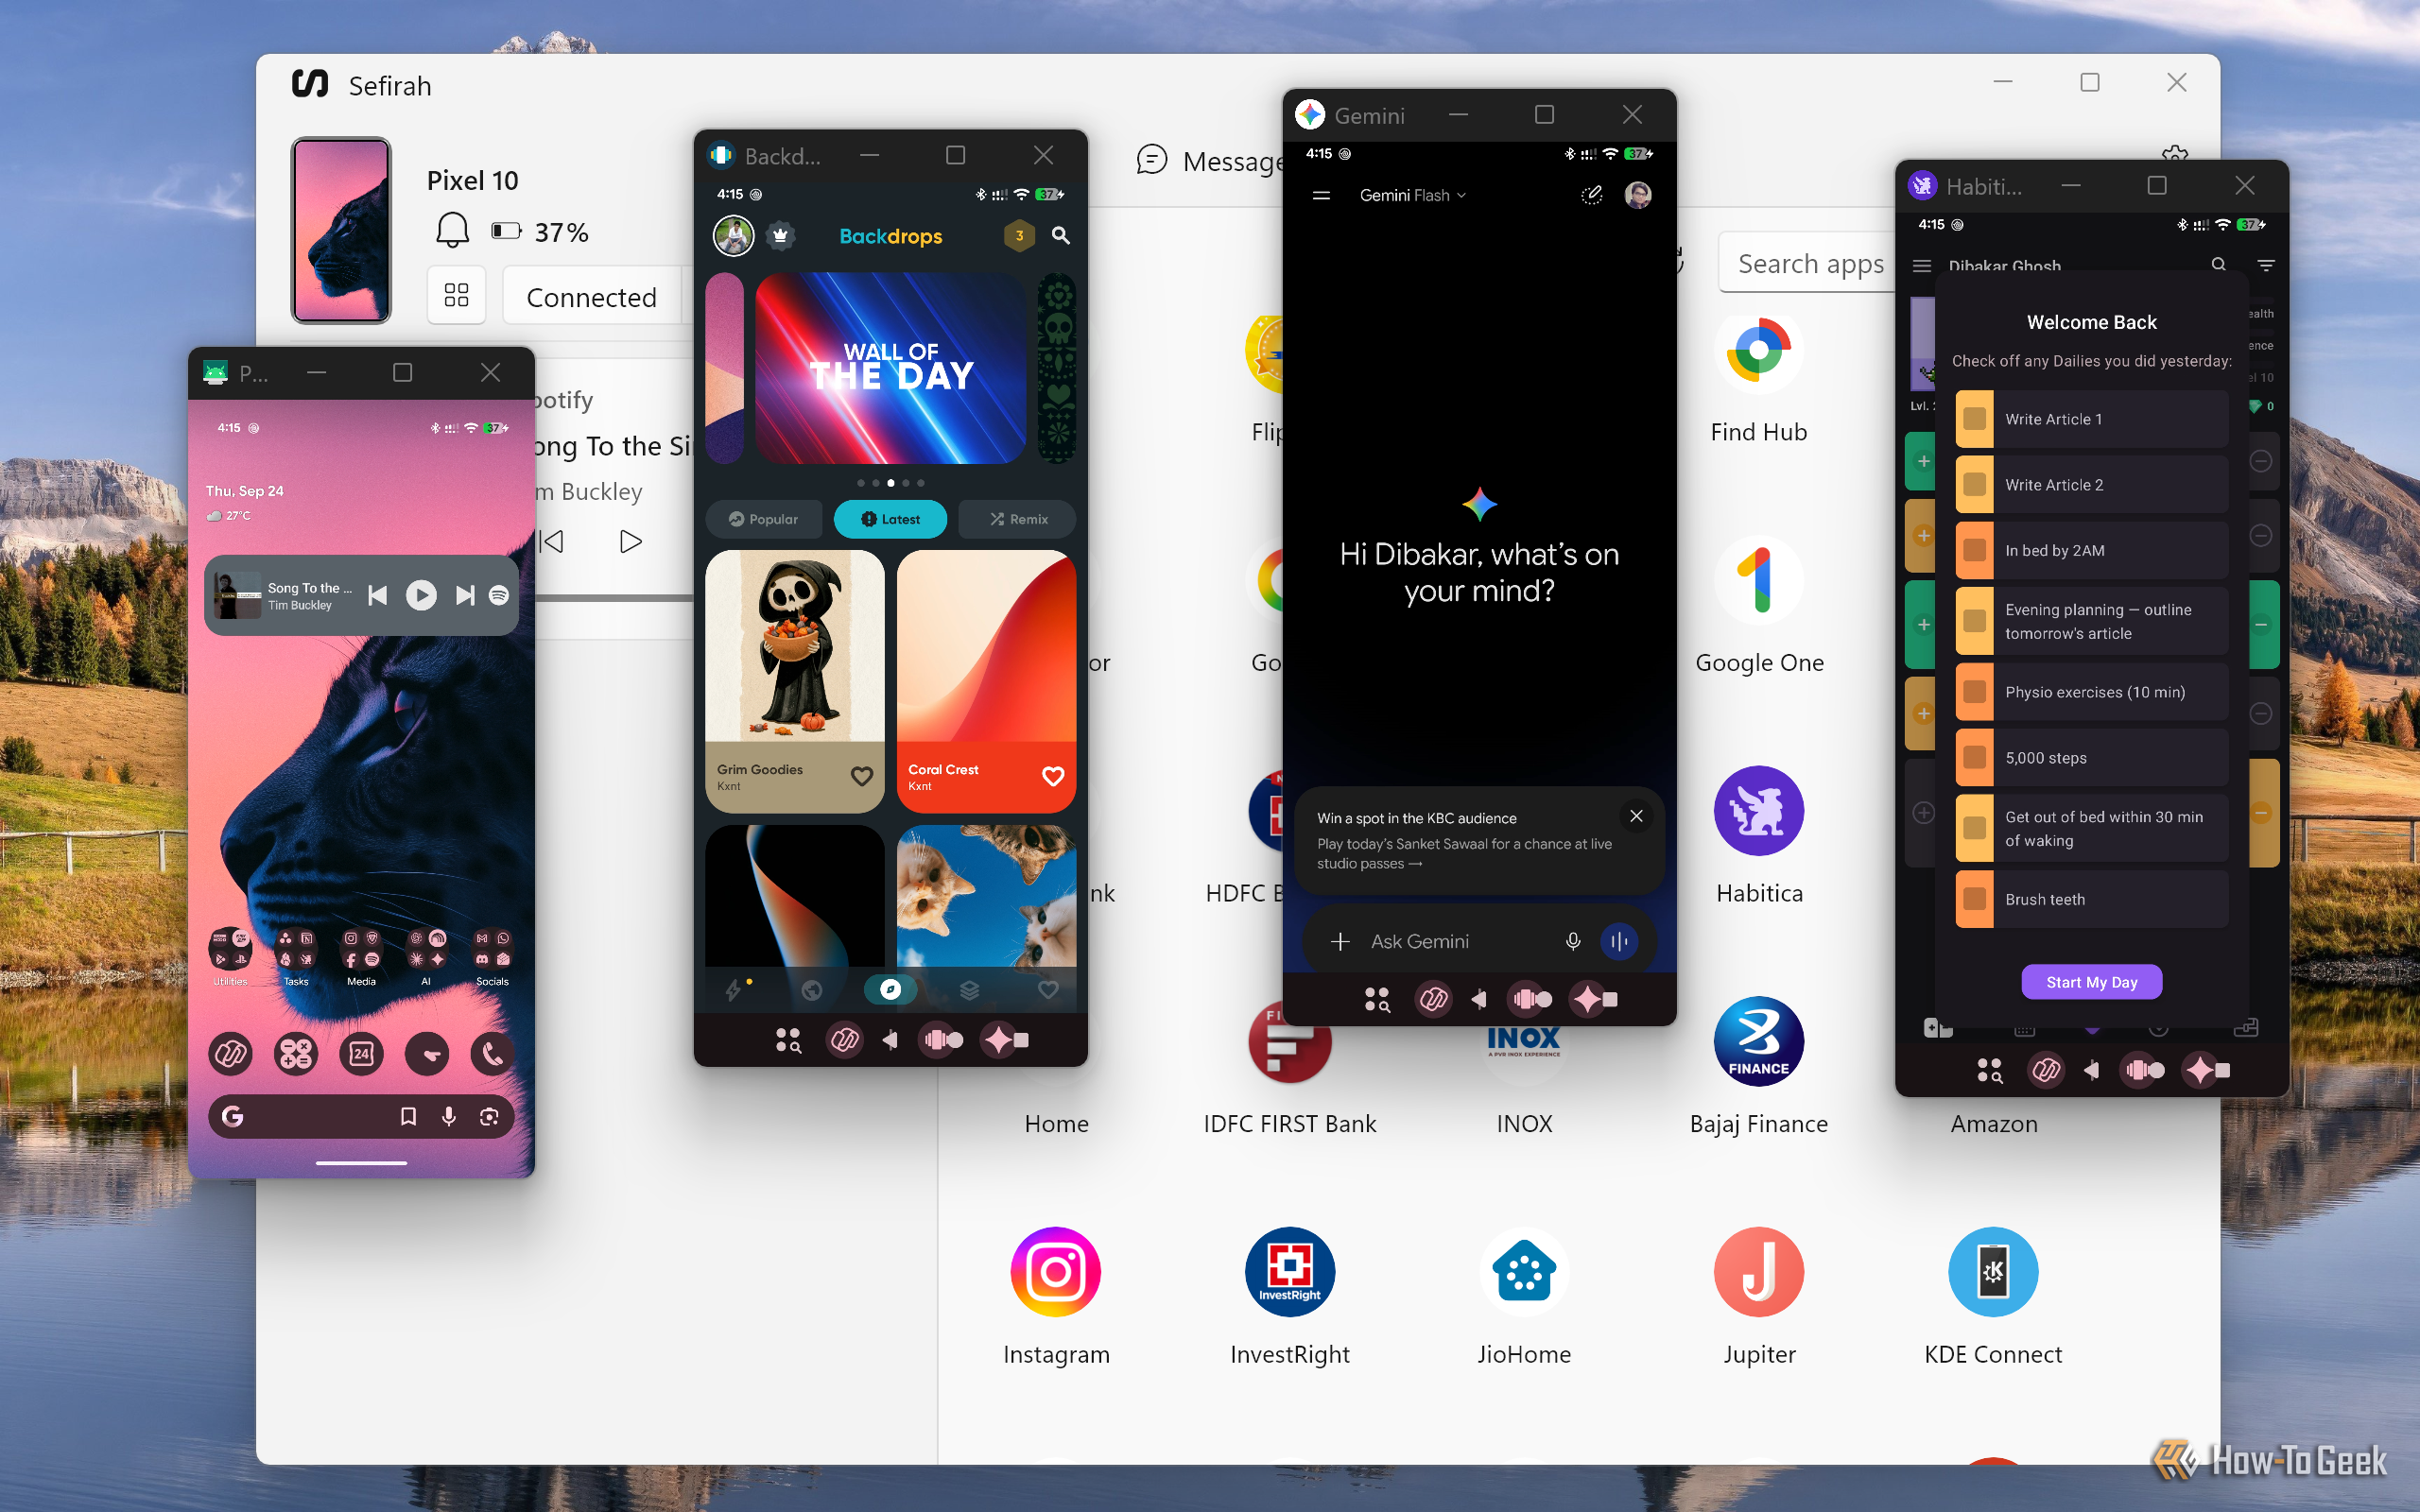Open the Habitica filter icon
Viewport: 2420px width, 1512px height.
point(2266,265)
